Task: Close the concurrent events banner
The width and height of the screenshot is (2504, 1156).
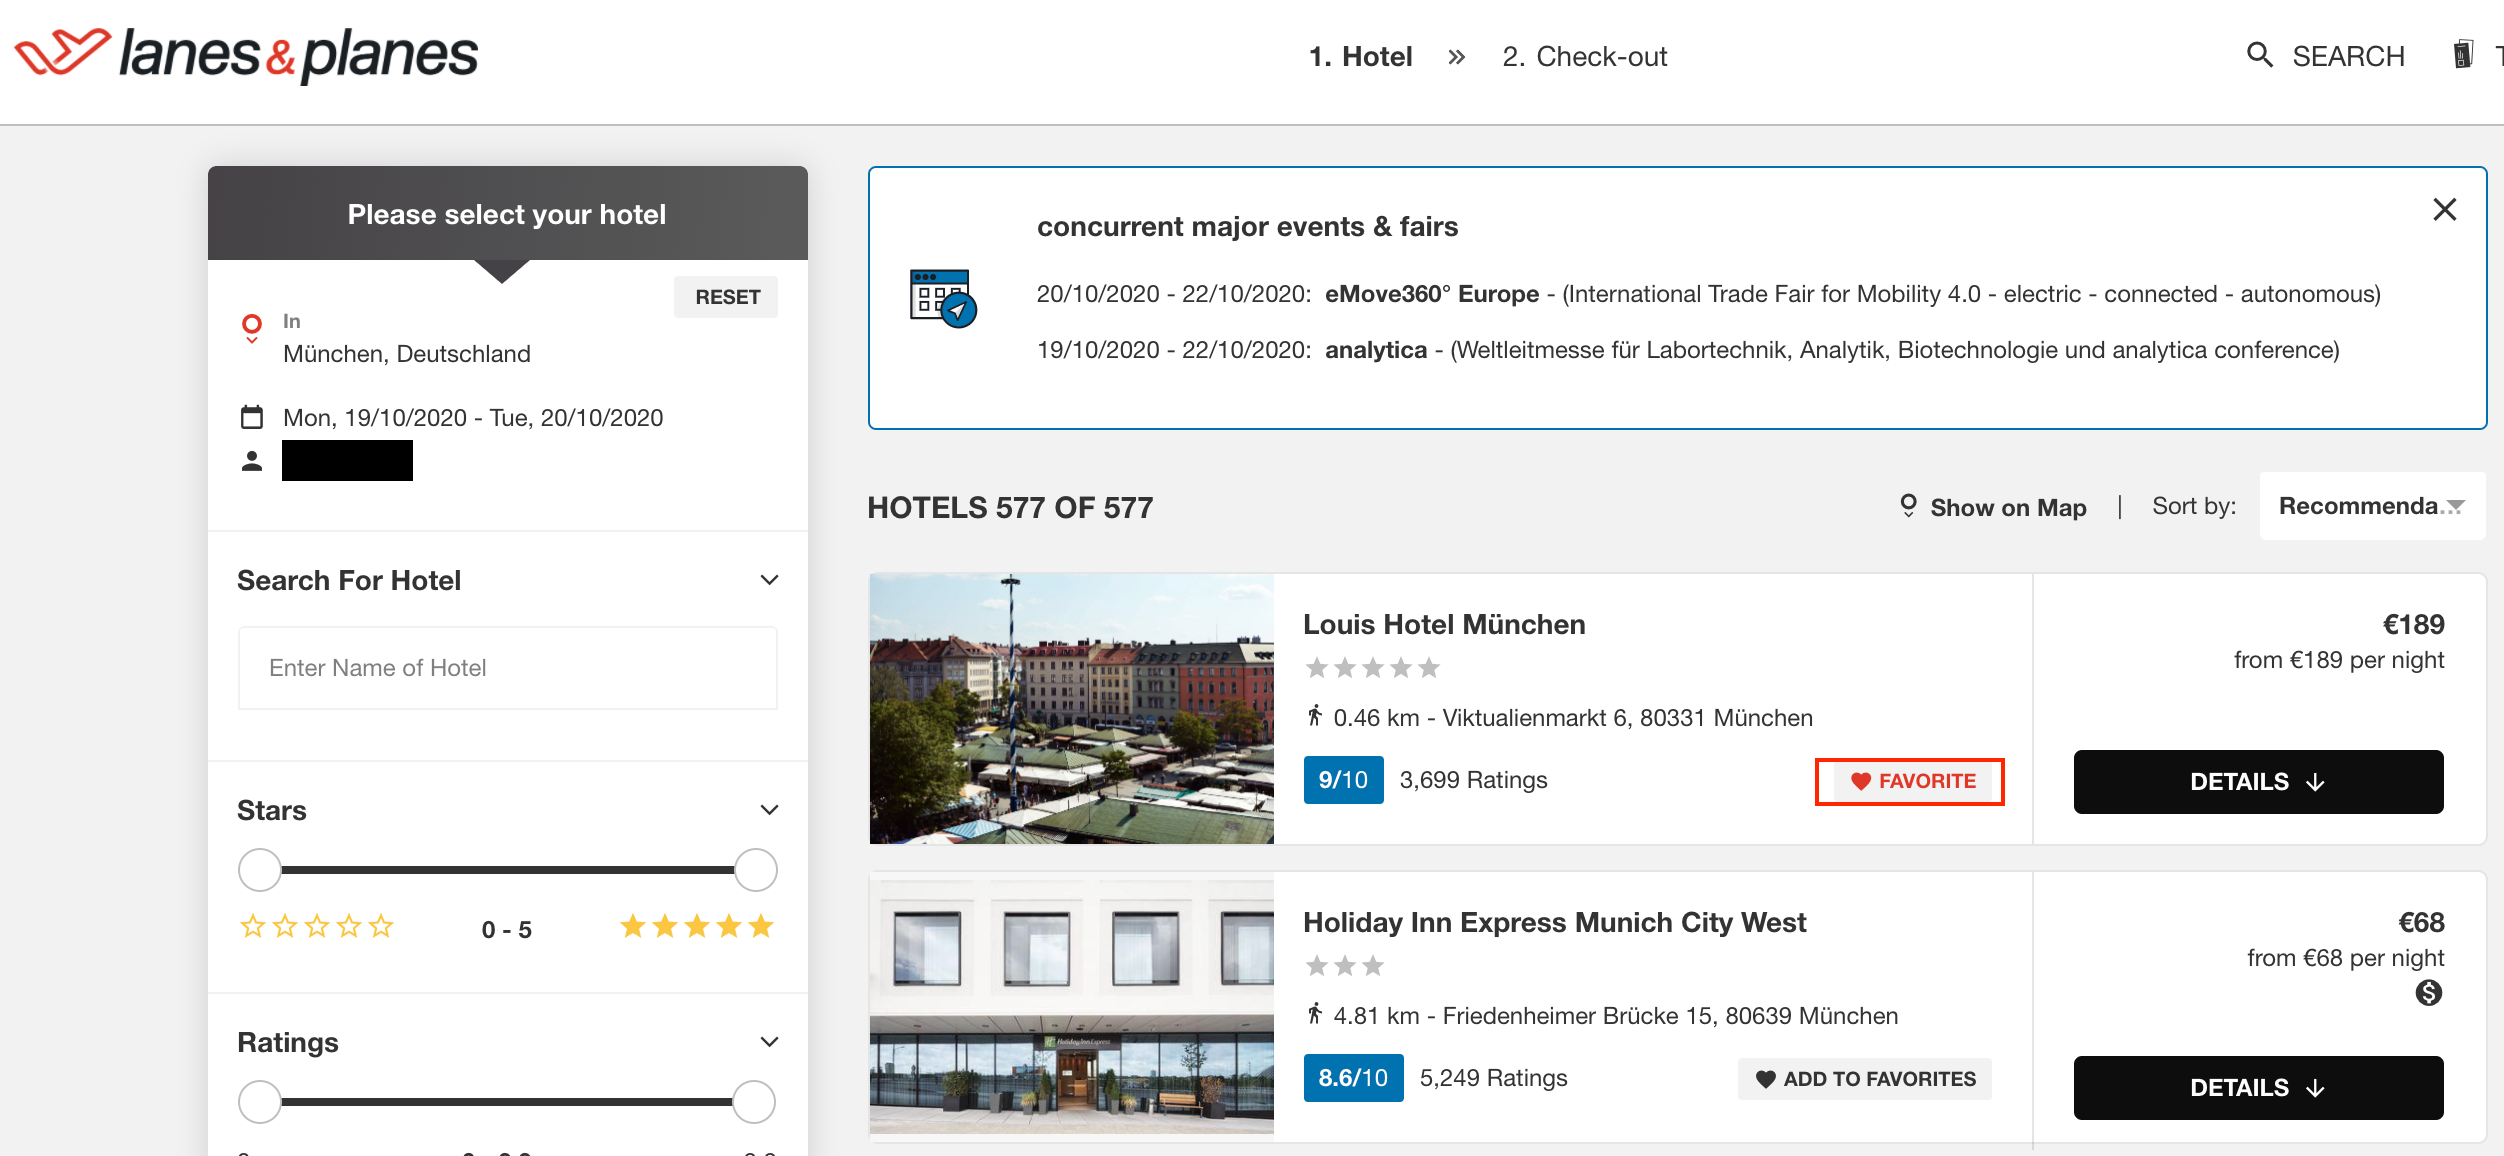Action: pyautogui.click(x=2444, y=210)
